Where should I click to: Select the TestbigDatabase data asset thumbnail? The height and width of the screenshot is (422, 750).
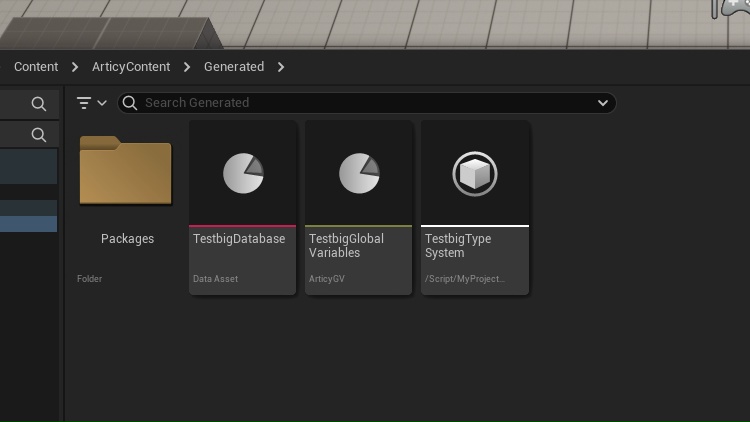coord(243,174)
